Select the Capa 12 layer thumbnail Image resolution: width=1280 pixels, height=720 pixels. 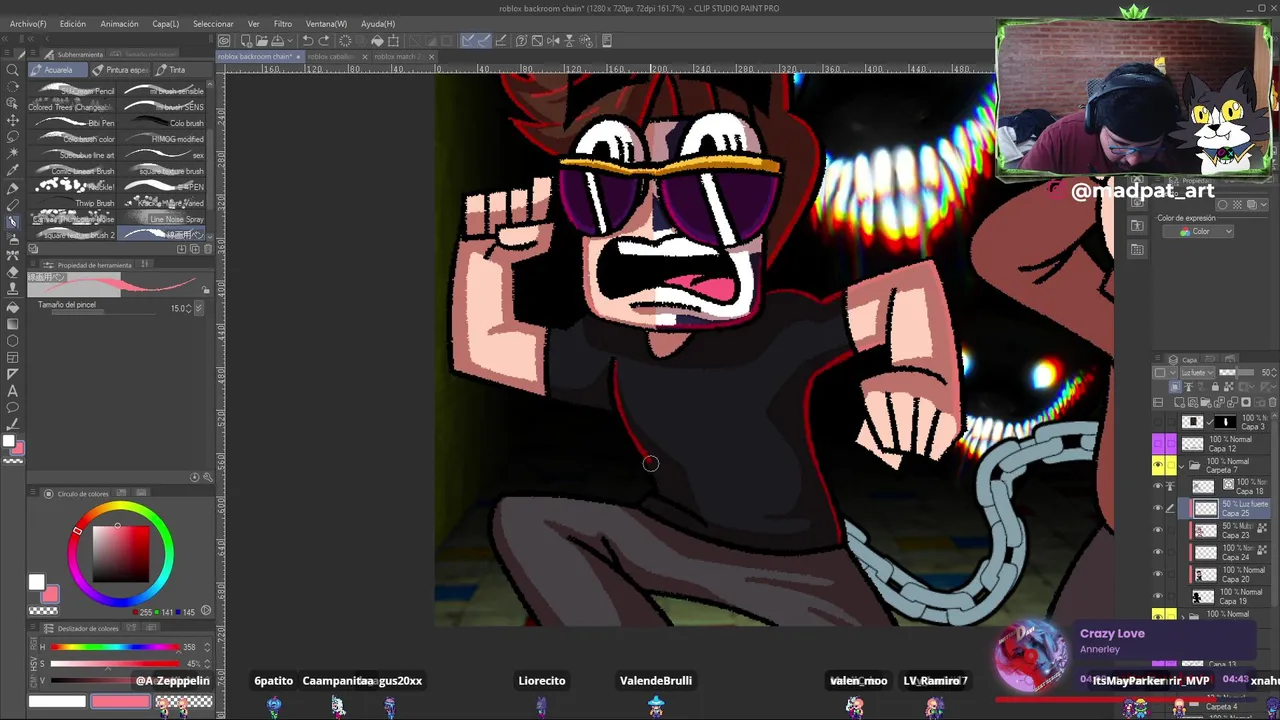pyautogui.click(x=1192, y=444)
